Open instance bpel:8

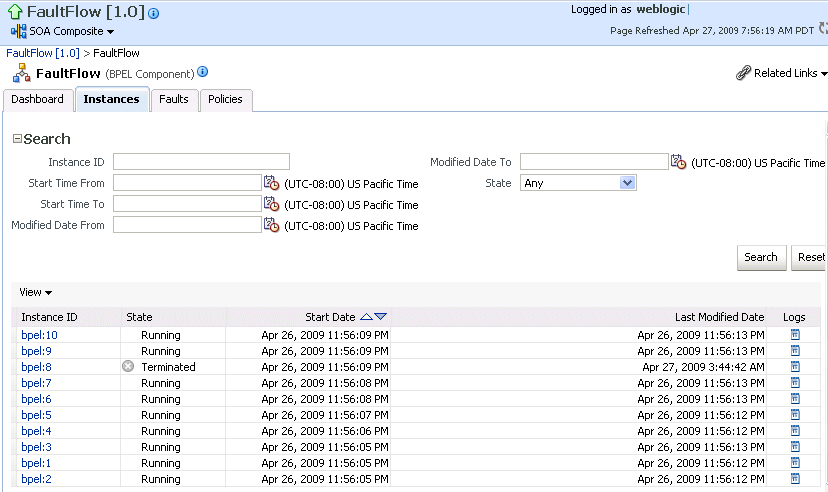click(x=36, y=367)
